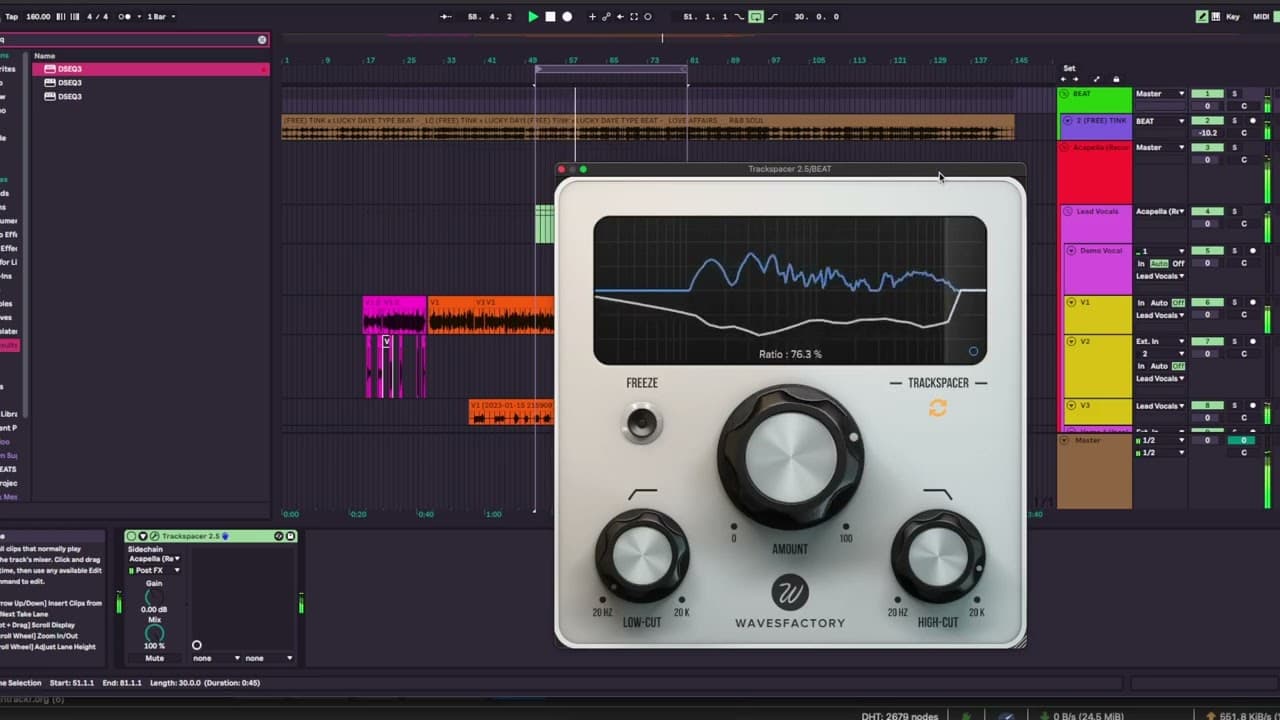Image resolution: width=1280 pixels, height=720 pixels.
Task: Click the Trackspacer Low-Cut knob
Action: (642, 556)
